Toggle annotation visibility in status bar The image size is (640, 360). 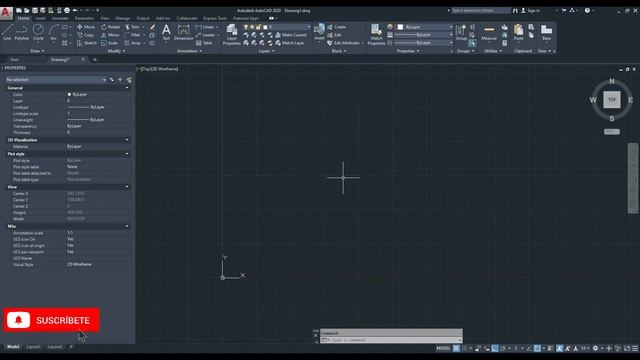[559, 348]
